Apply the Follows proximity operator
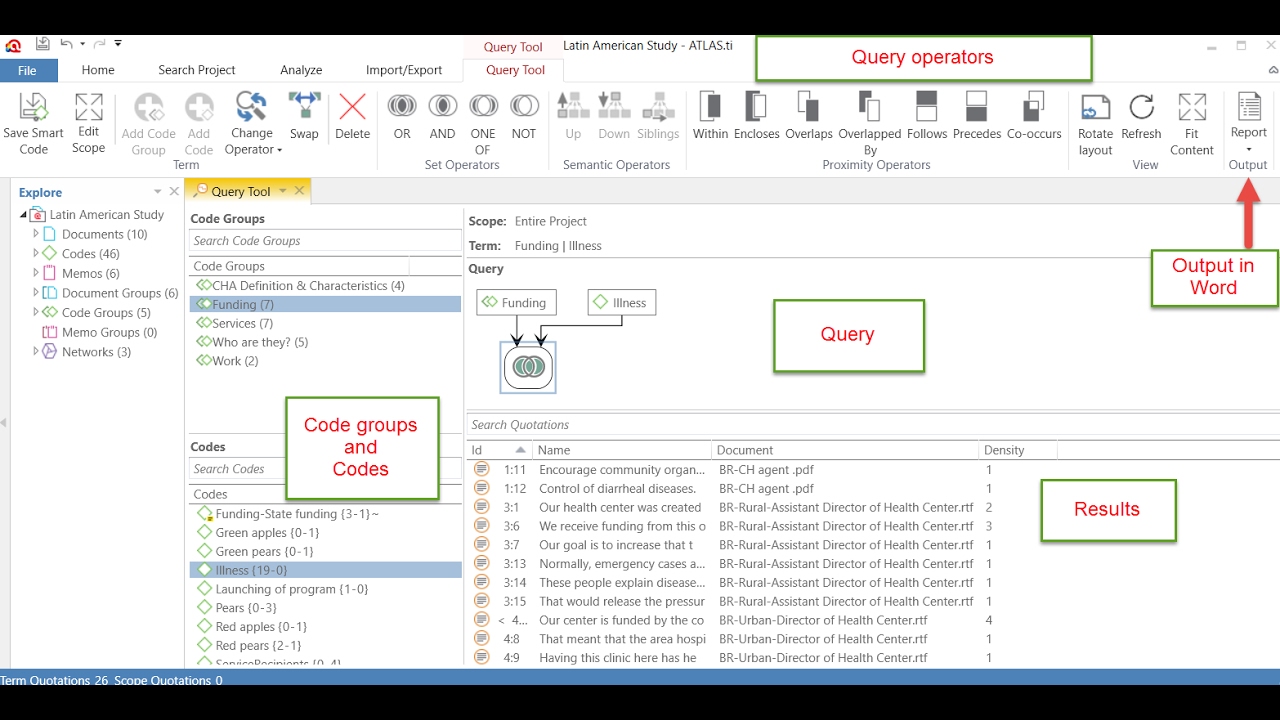This screenshot has width=1280, height=720. (927, 116)
